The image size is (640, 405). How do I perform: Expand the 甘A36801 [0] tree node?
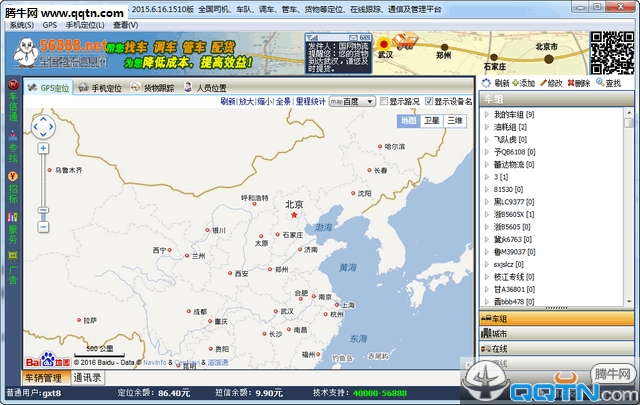(x=487, y=289)
